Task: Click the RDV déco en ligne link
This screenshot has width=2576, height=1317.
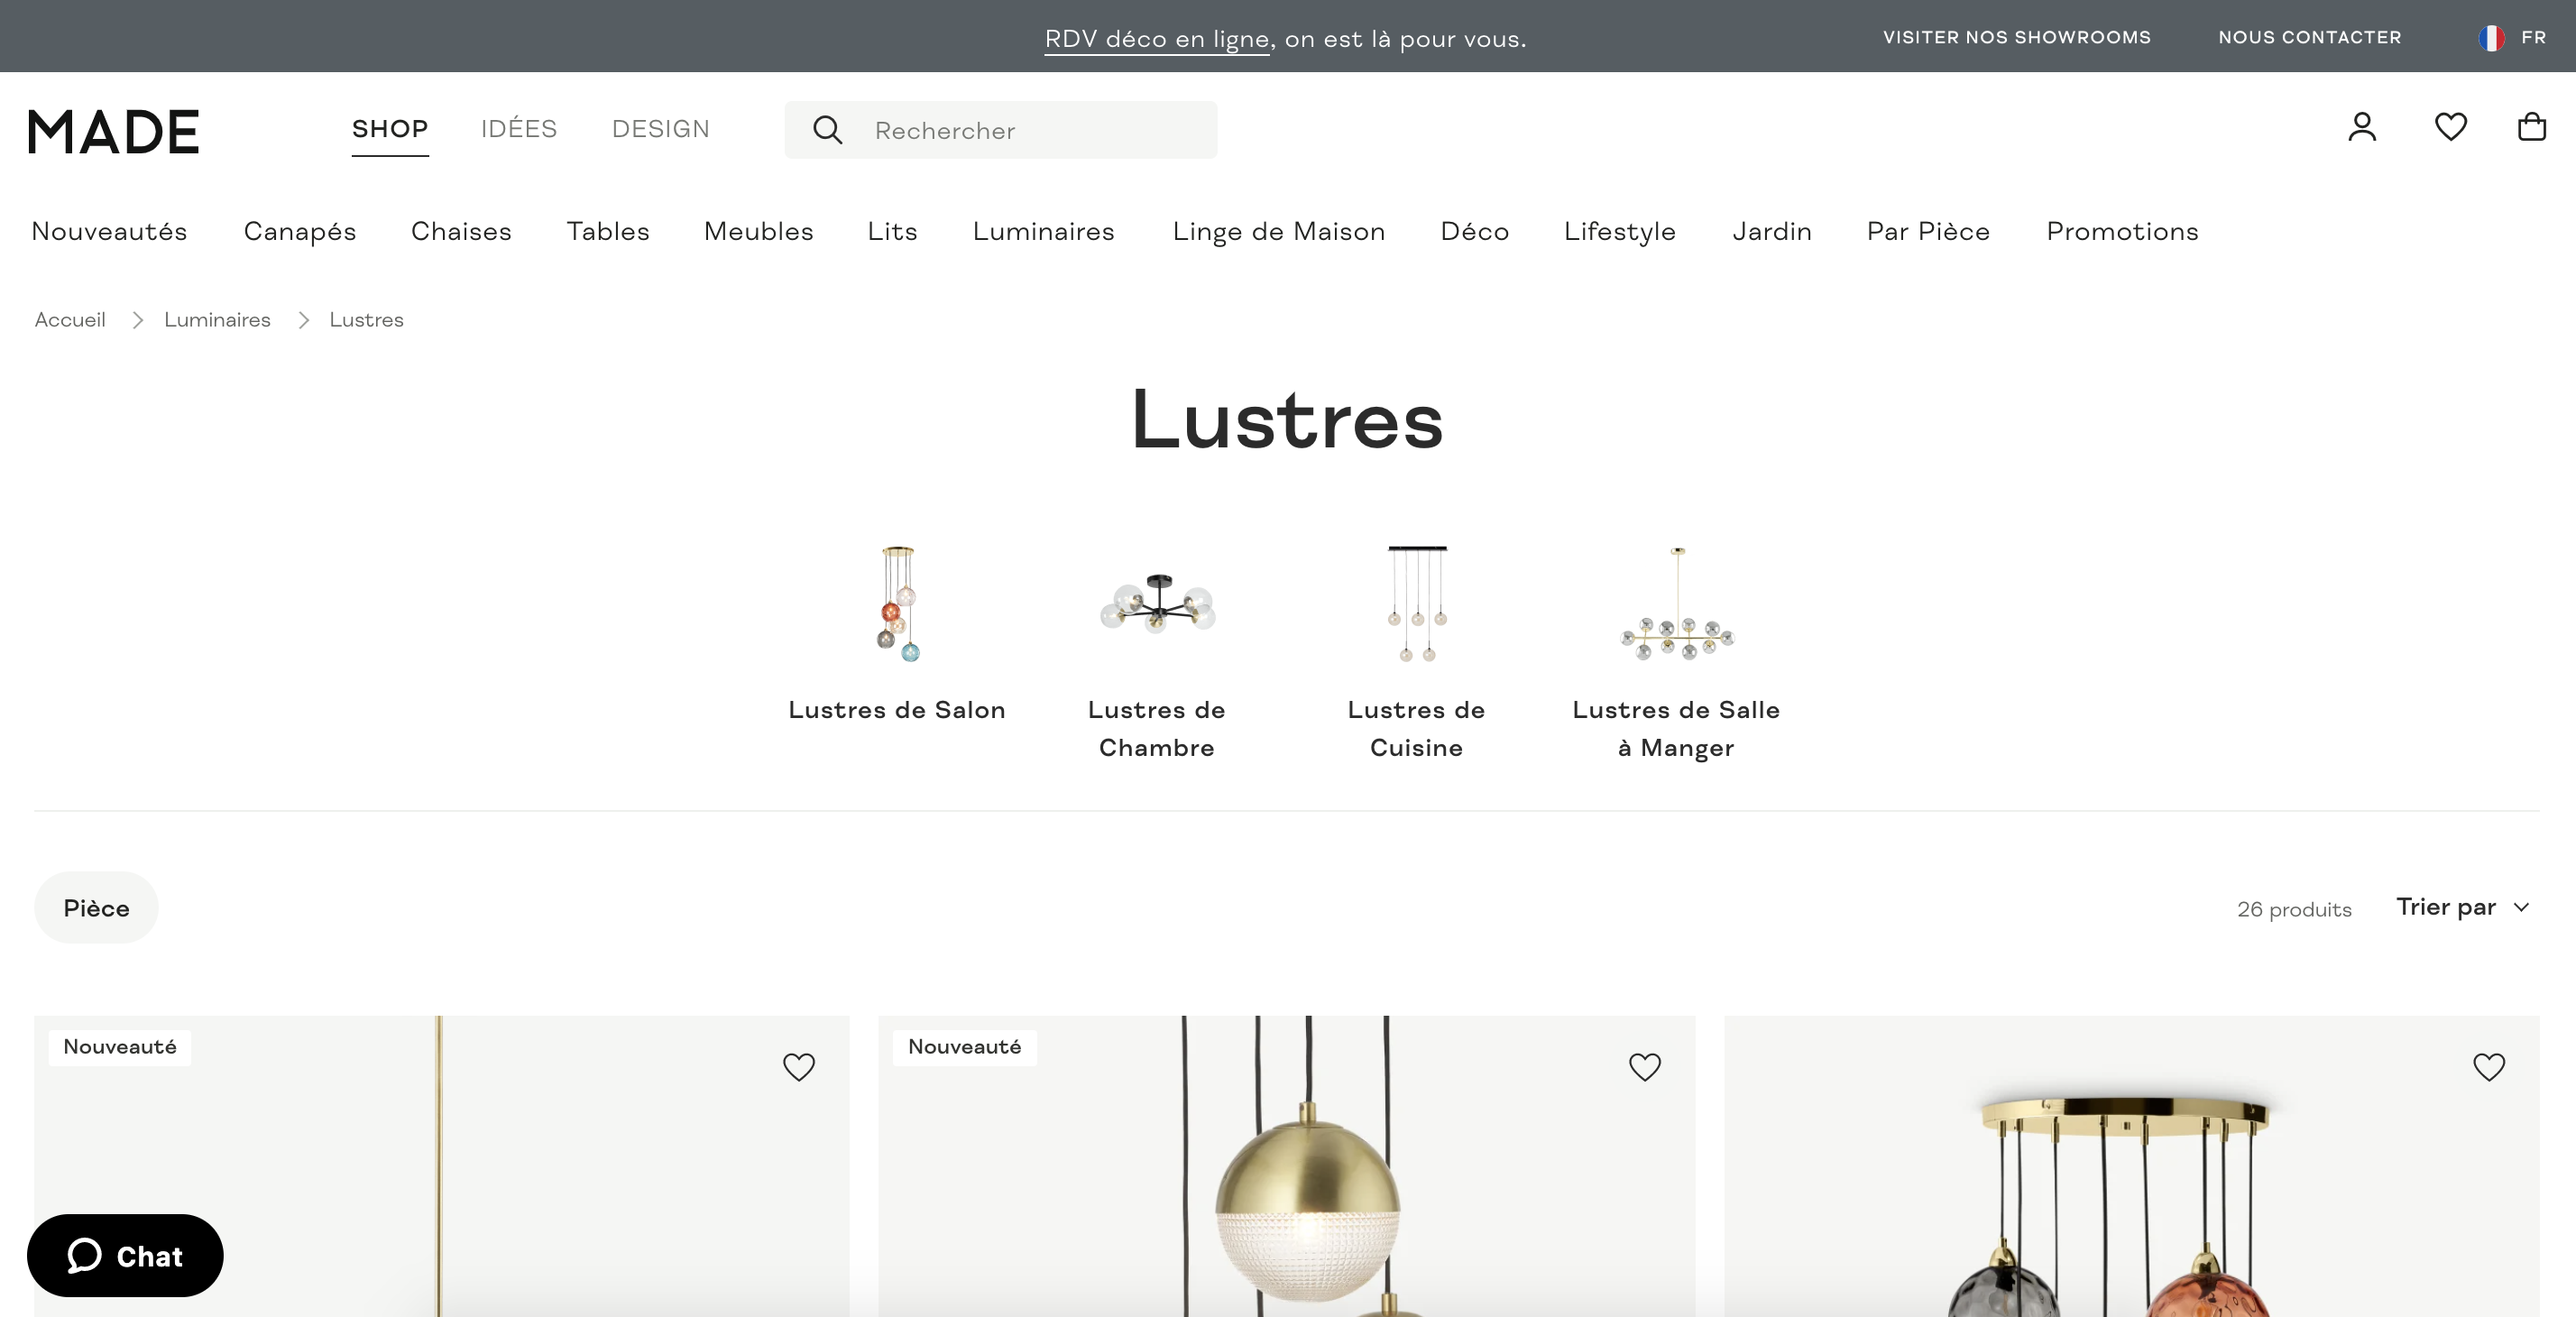Action: click(x=1156, y=39)
